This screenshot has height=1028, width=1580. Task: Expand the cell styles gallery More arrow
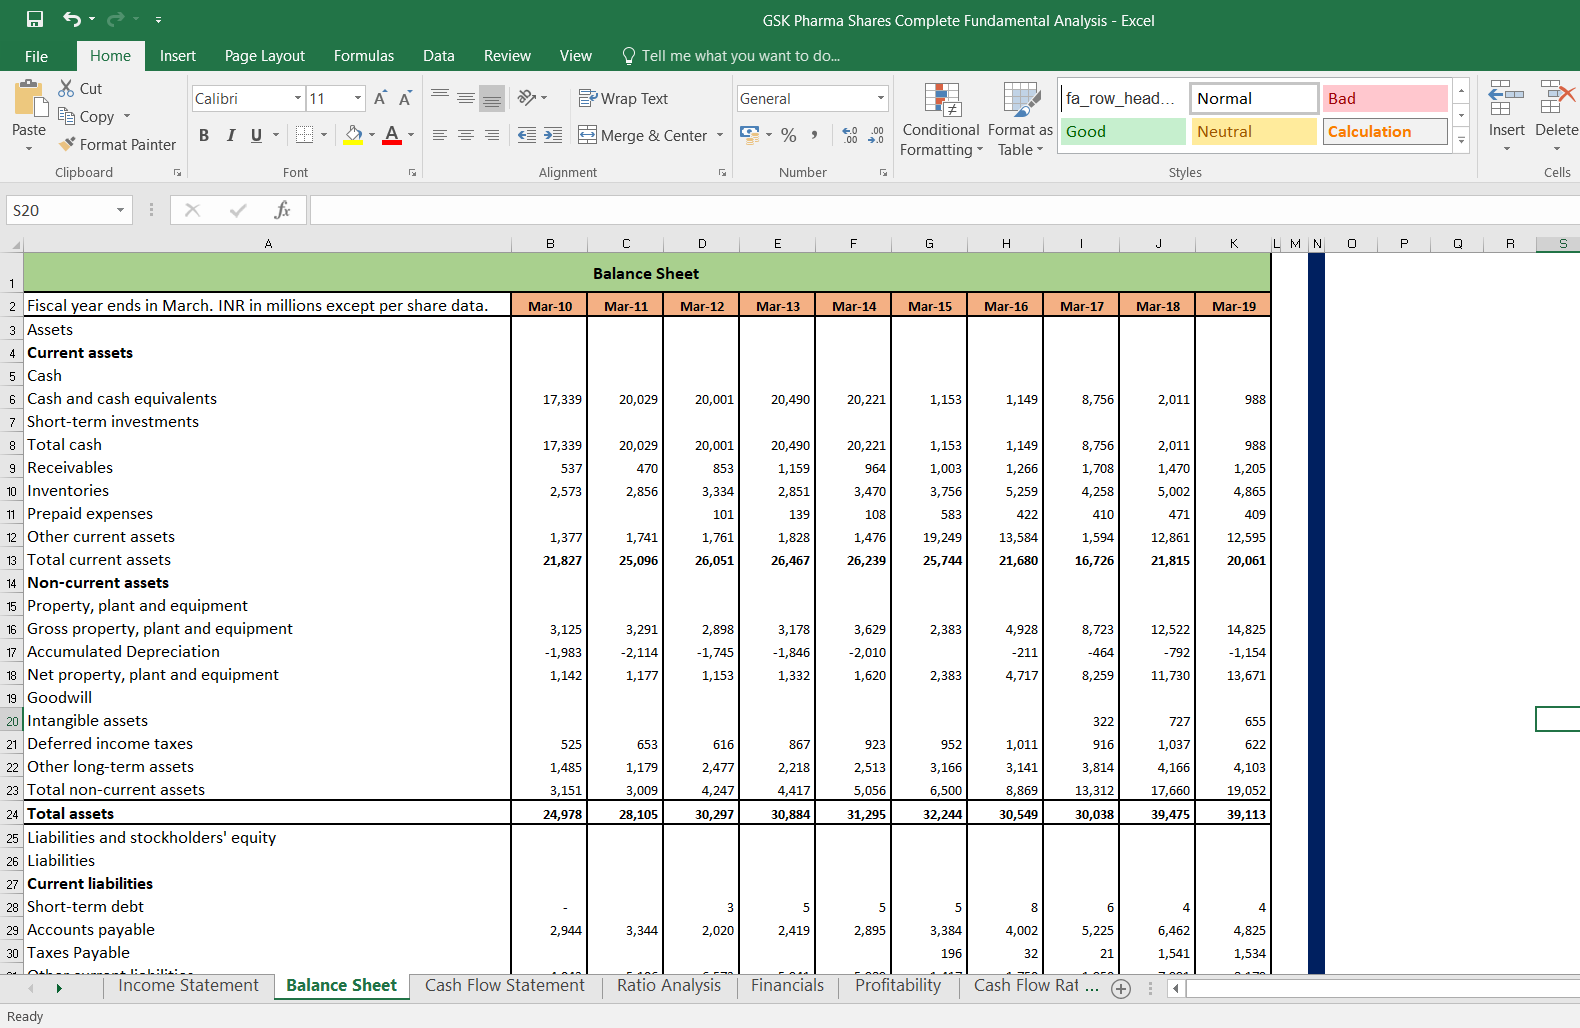(x=1461, y=140)
